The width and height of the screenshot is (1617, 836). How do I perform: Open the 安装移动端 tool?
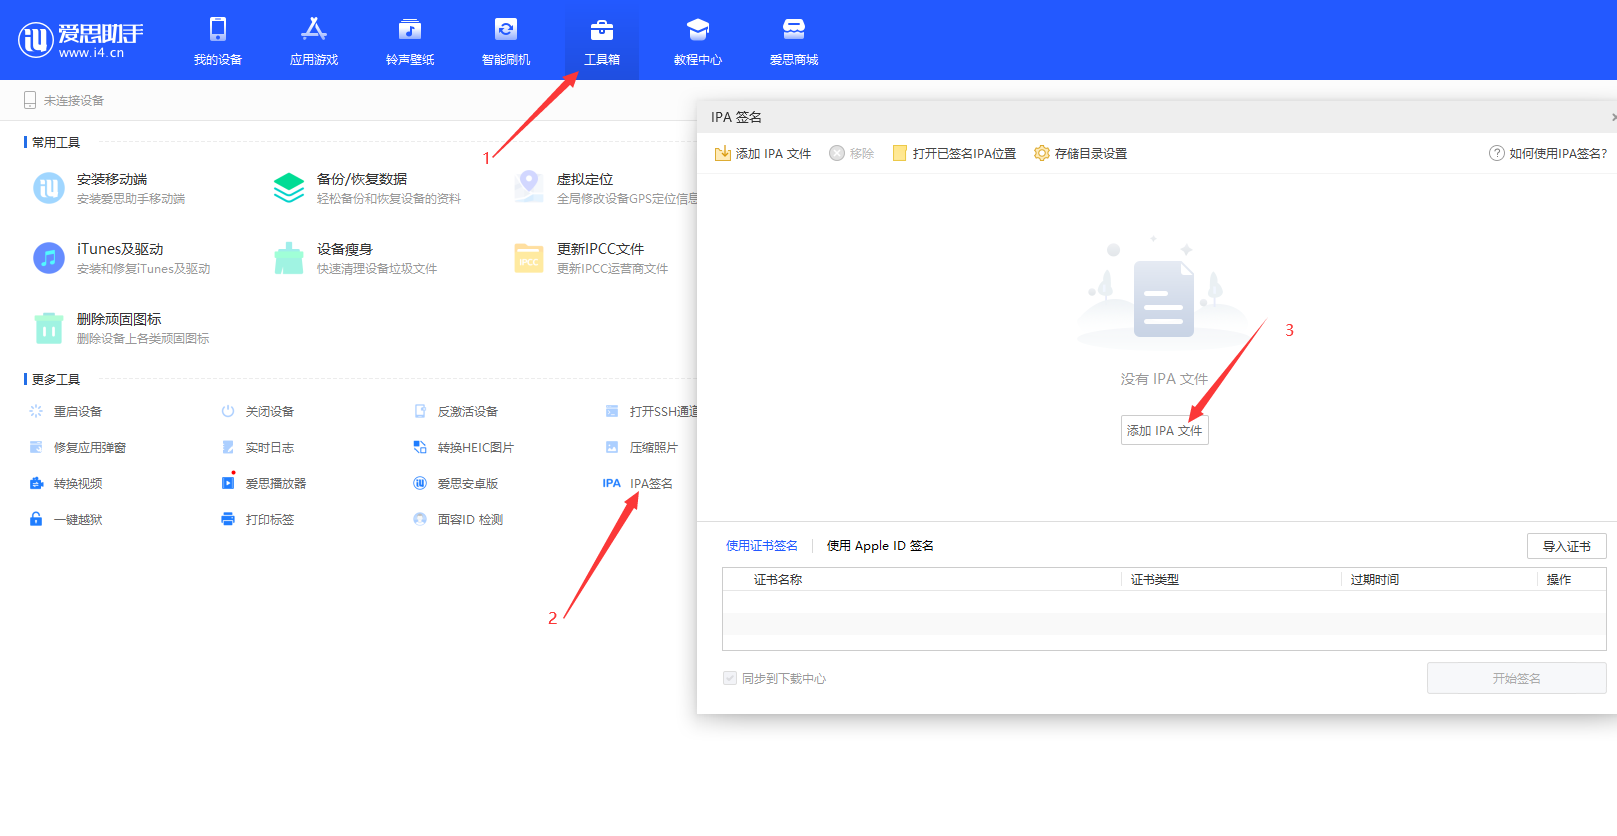(110, 188)
